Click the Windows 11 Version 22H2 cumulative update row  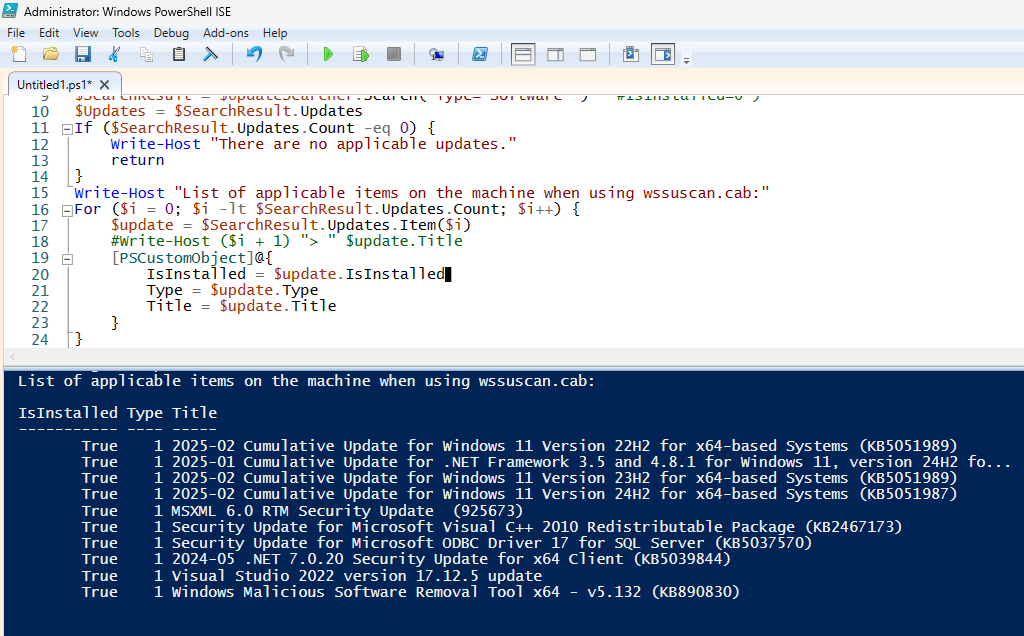[x=519, y=446]
